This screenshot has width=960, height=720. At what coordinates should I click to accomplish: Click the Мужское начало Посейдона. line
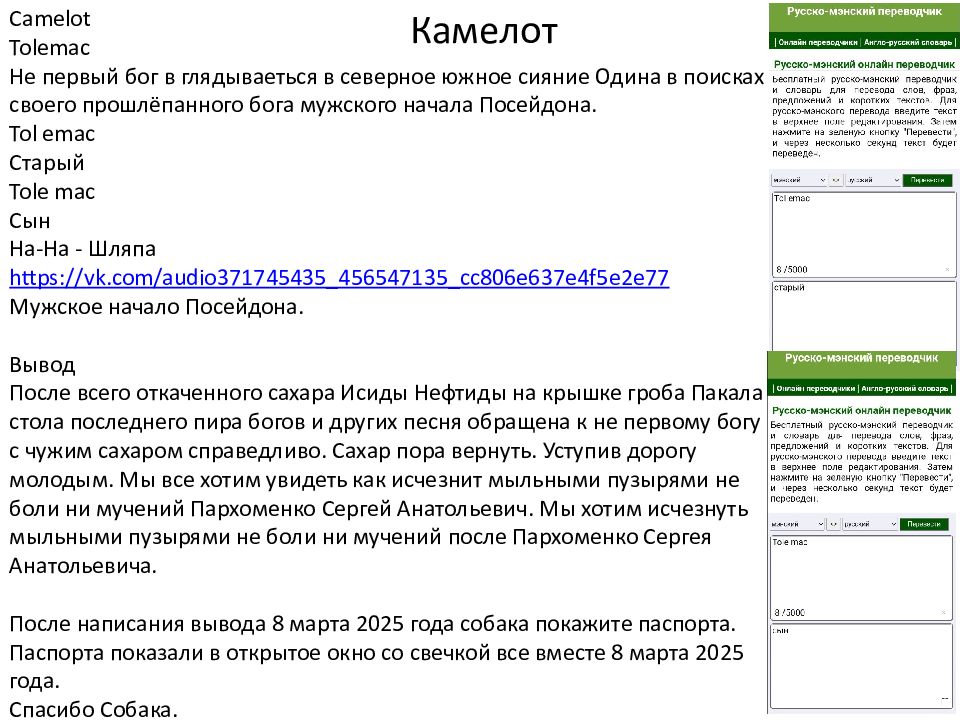[x=157, y=306]
